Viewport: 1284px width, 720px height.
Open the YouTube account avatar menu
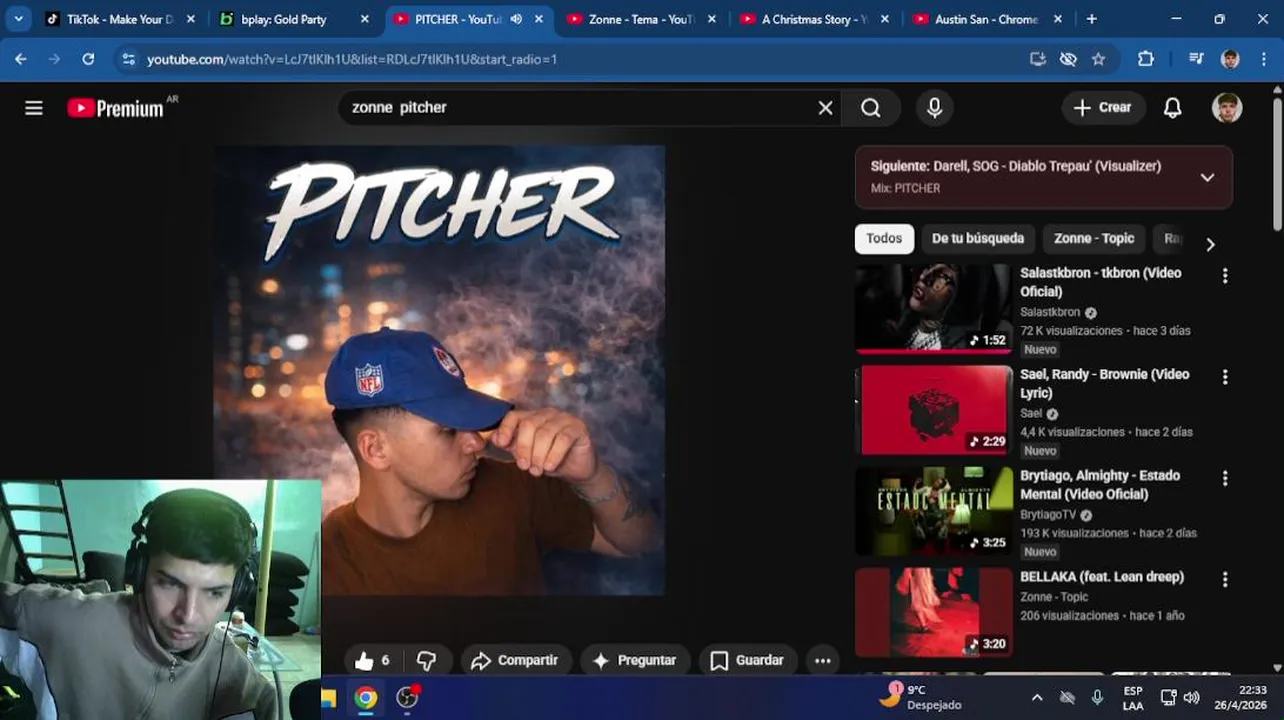pyautogui.click(x=1227, y=108)
